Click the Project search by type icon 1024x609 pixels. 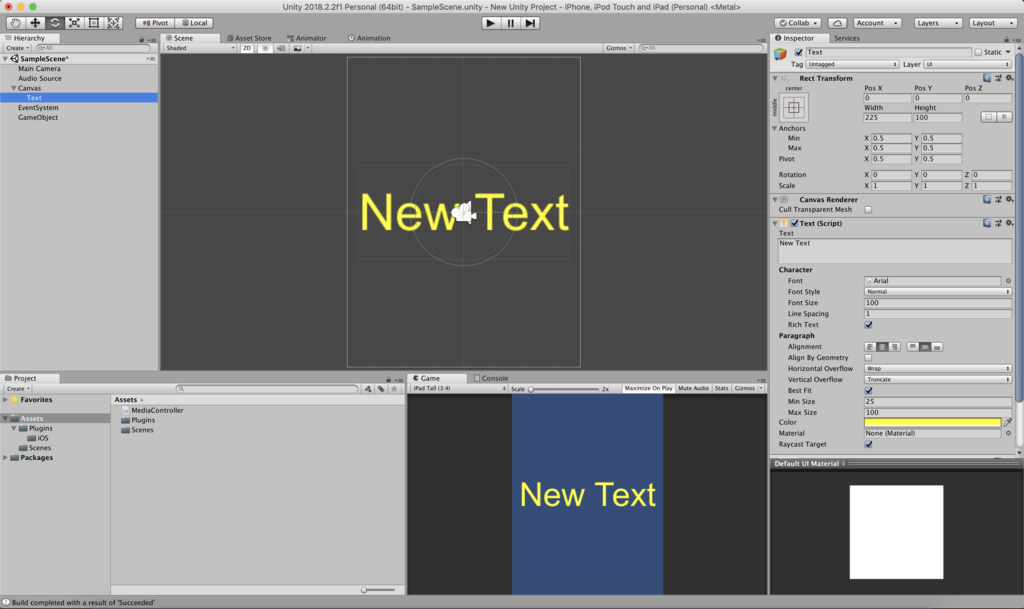tap(368, 389)
